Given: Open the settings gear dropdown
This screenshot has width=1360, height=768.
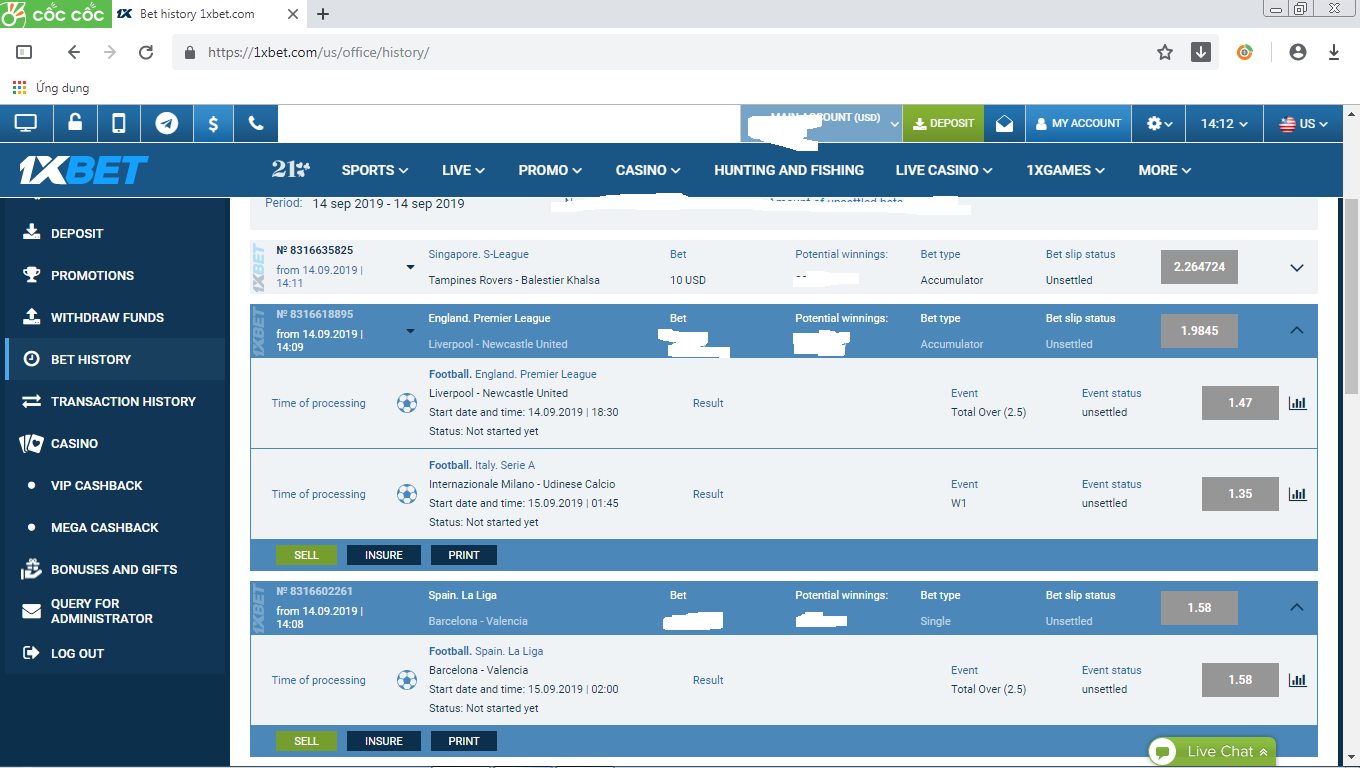Looking at the screenshot, I should coord(1160,123).
